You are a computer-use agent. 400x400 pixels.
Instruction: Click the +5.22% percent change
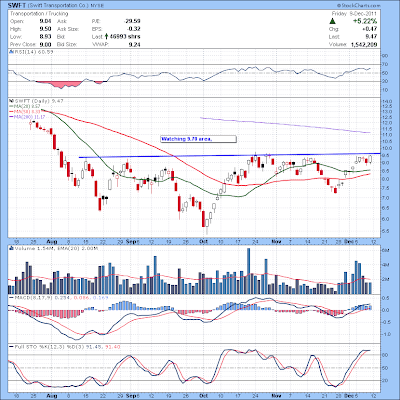click(x=365, y=21)
